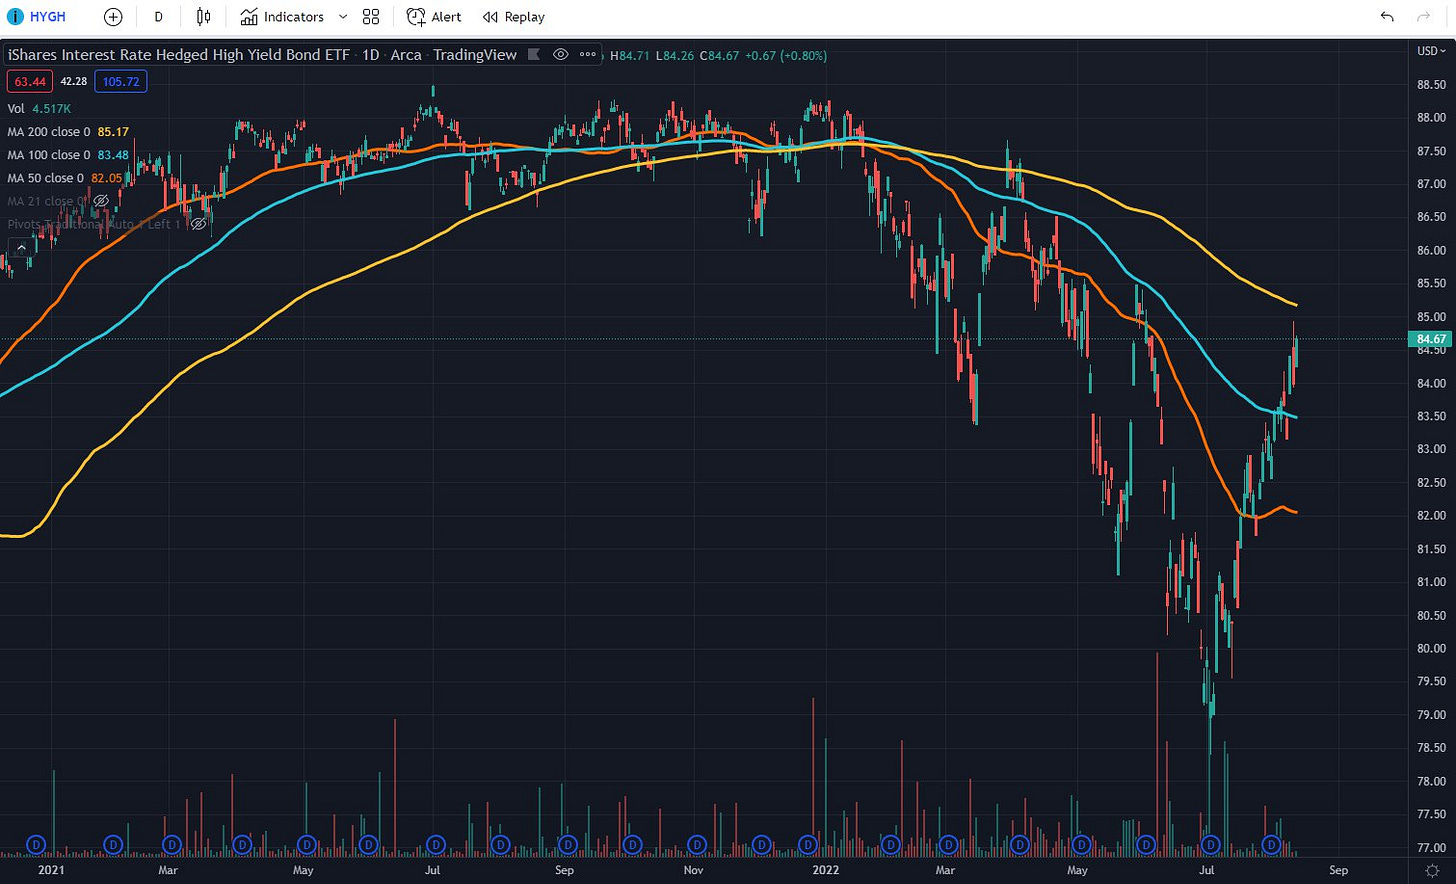Click the yellow 85.17 MA 200 value
The height and width of the screenshot is (884, 1456).
[113, 132]
